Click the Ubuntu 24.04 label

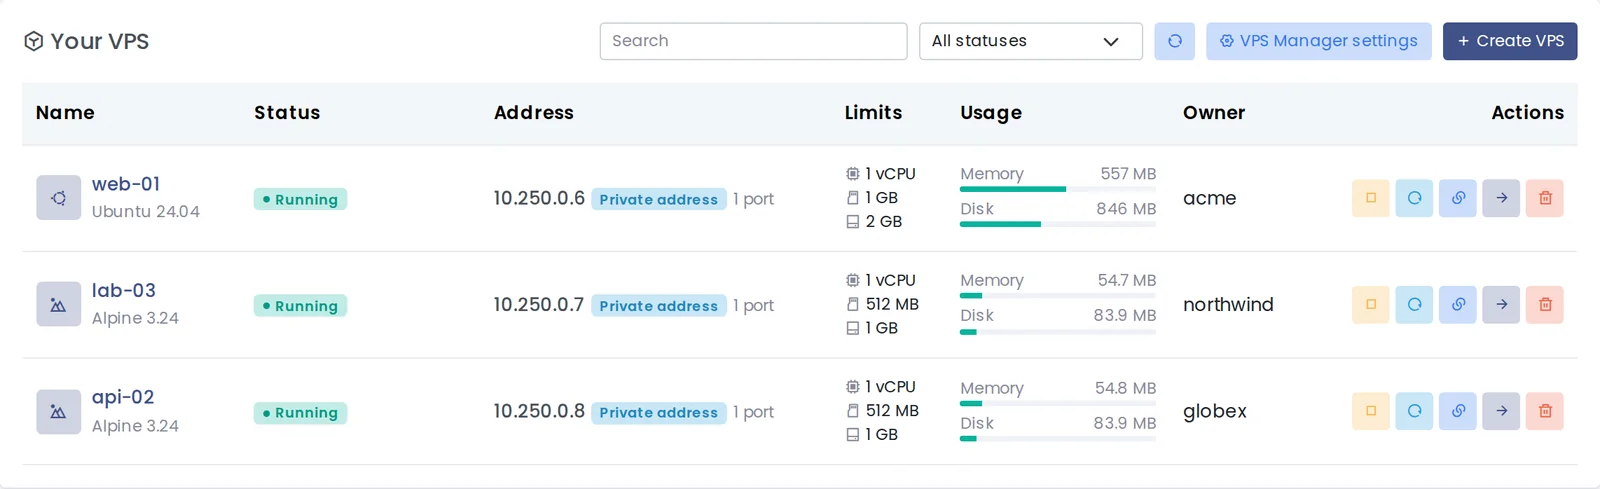[x=146, y=212]
